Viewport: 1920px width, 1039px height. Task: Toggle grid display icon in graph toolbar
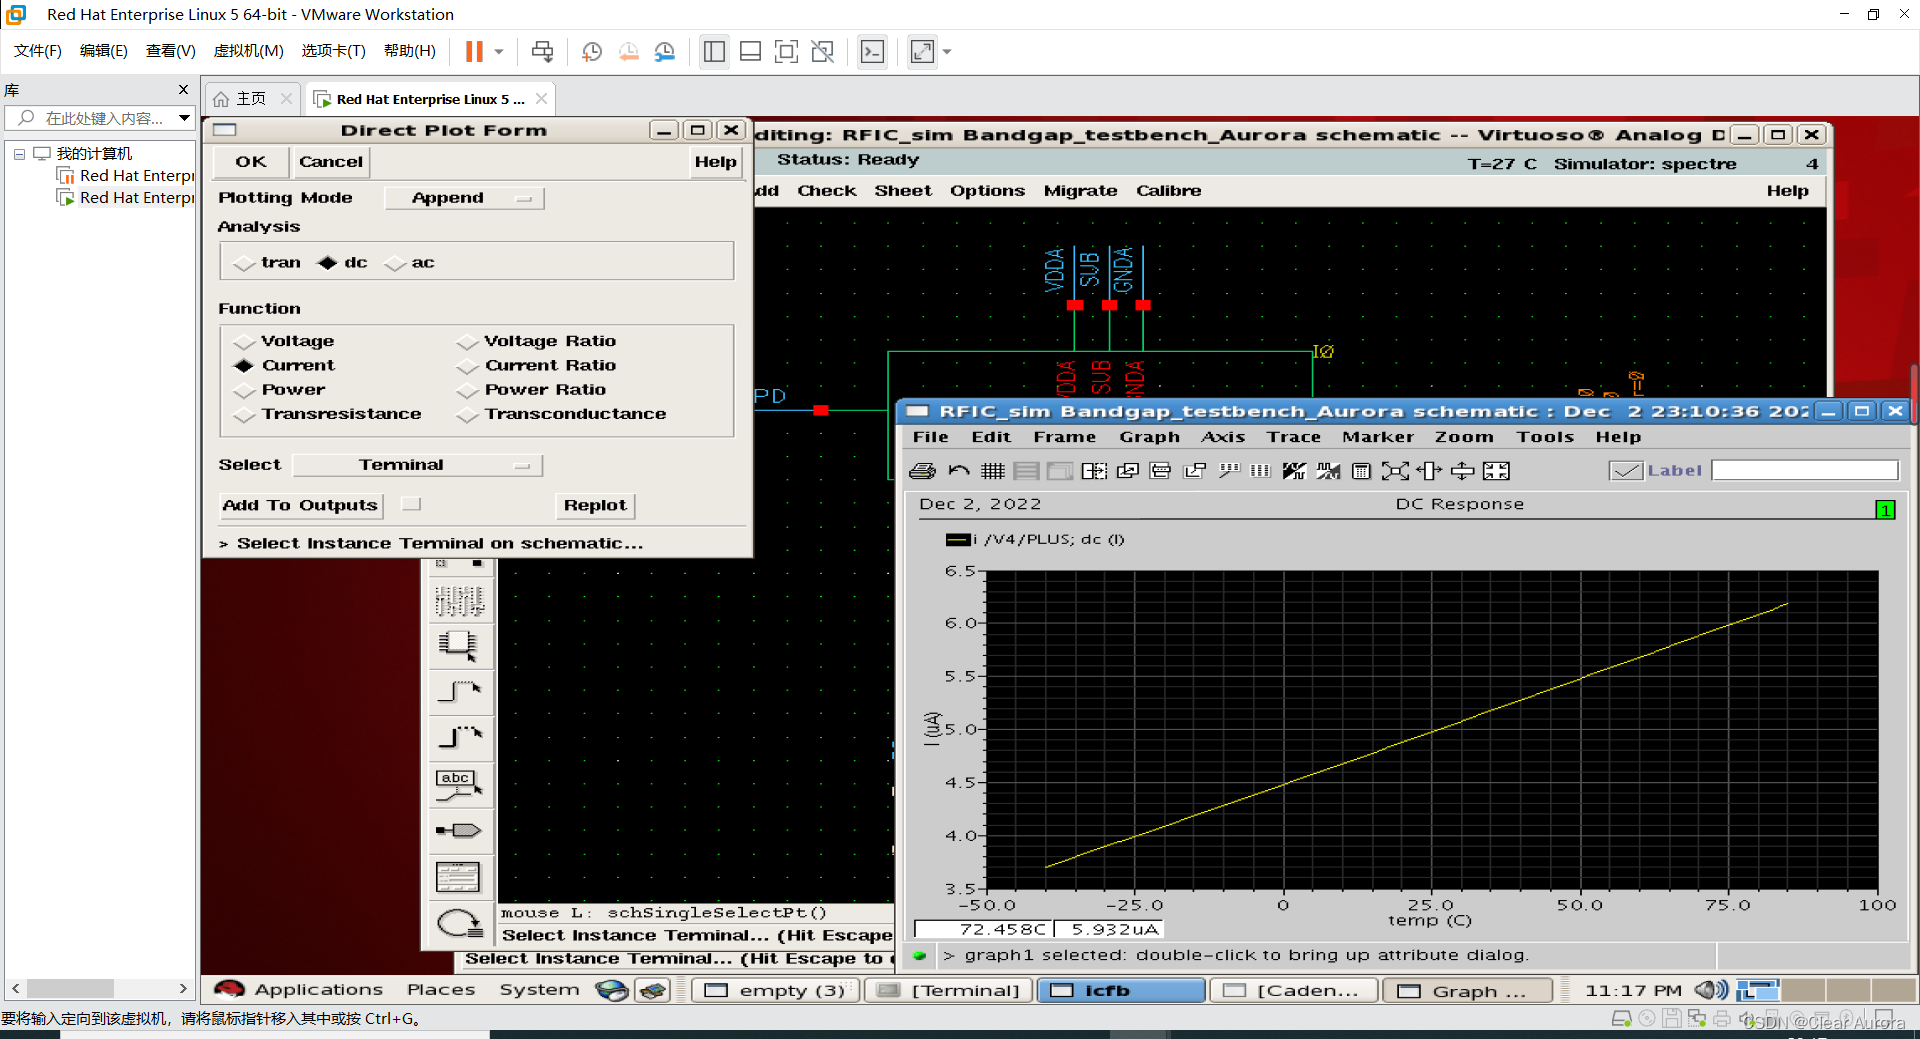[992, 471]
